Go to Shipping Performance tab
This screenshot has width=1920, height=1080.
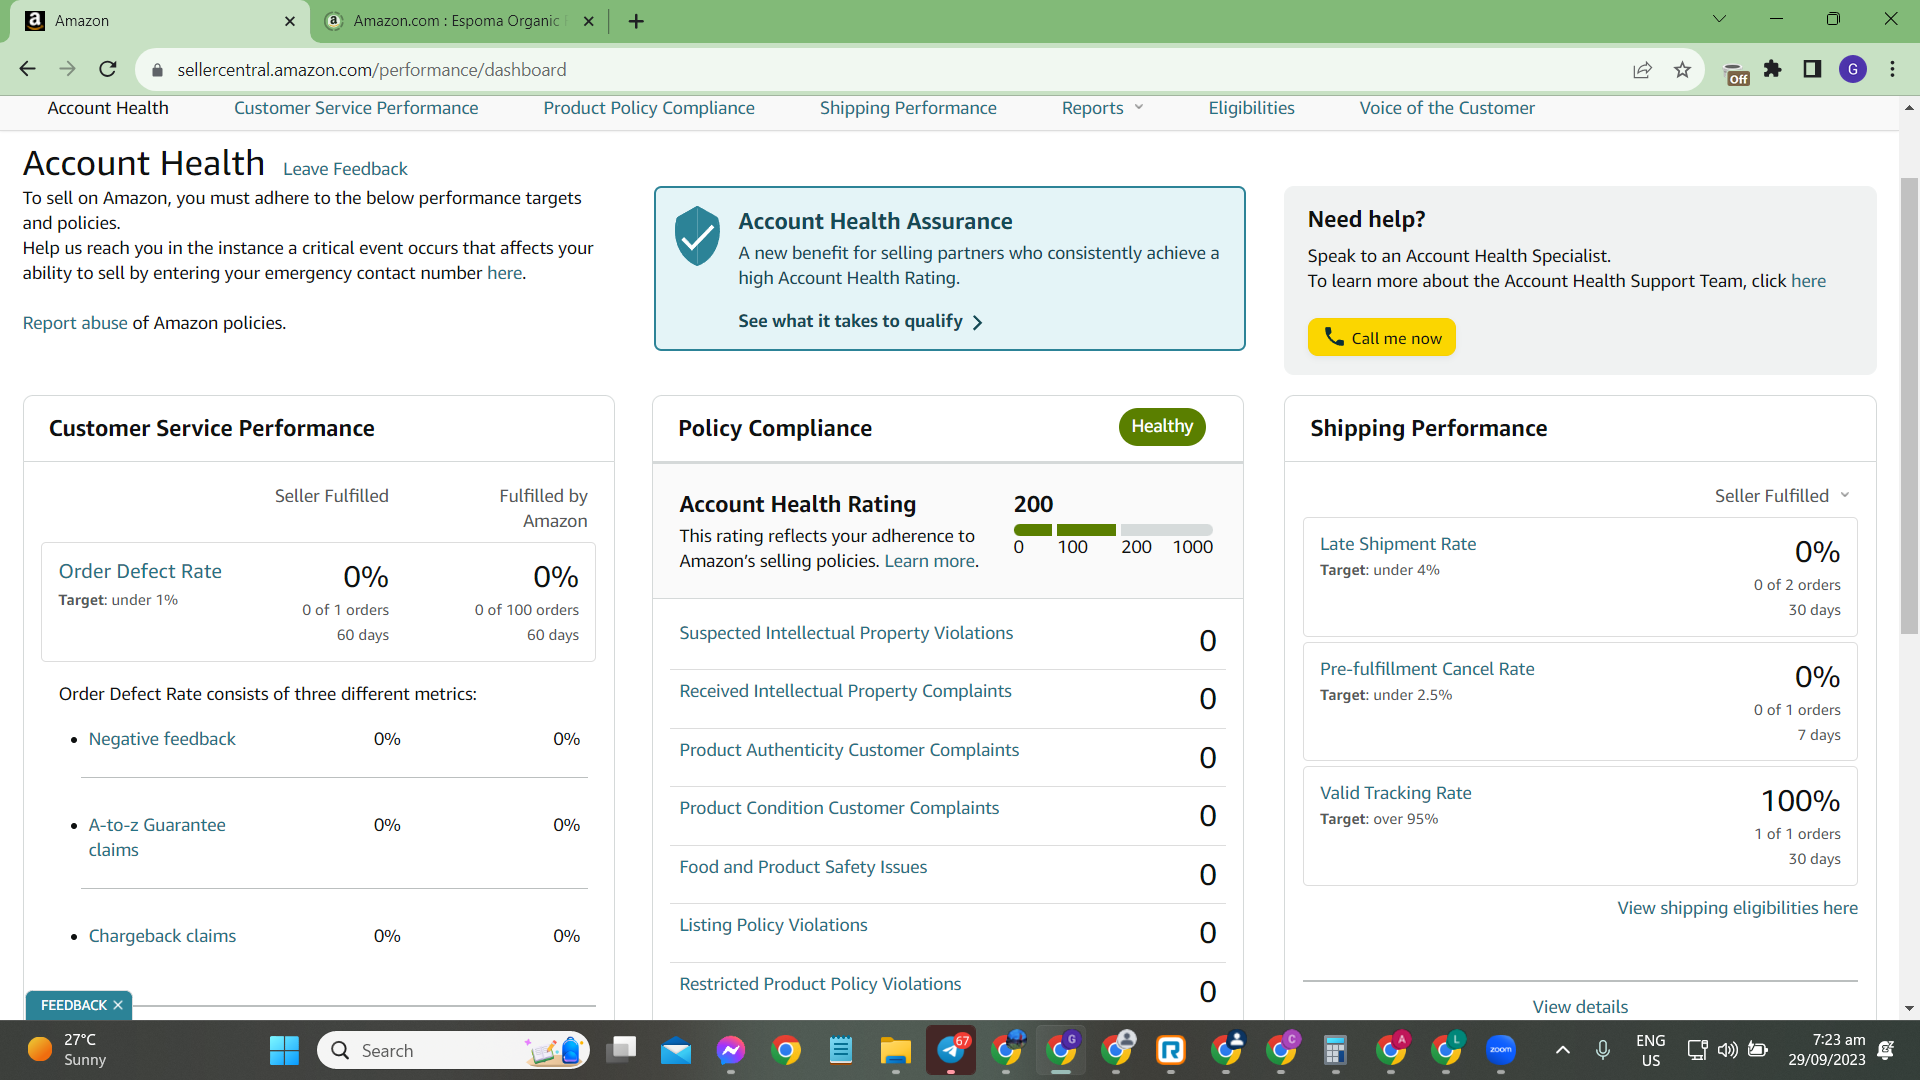click(x=908, y=108)
